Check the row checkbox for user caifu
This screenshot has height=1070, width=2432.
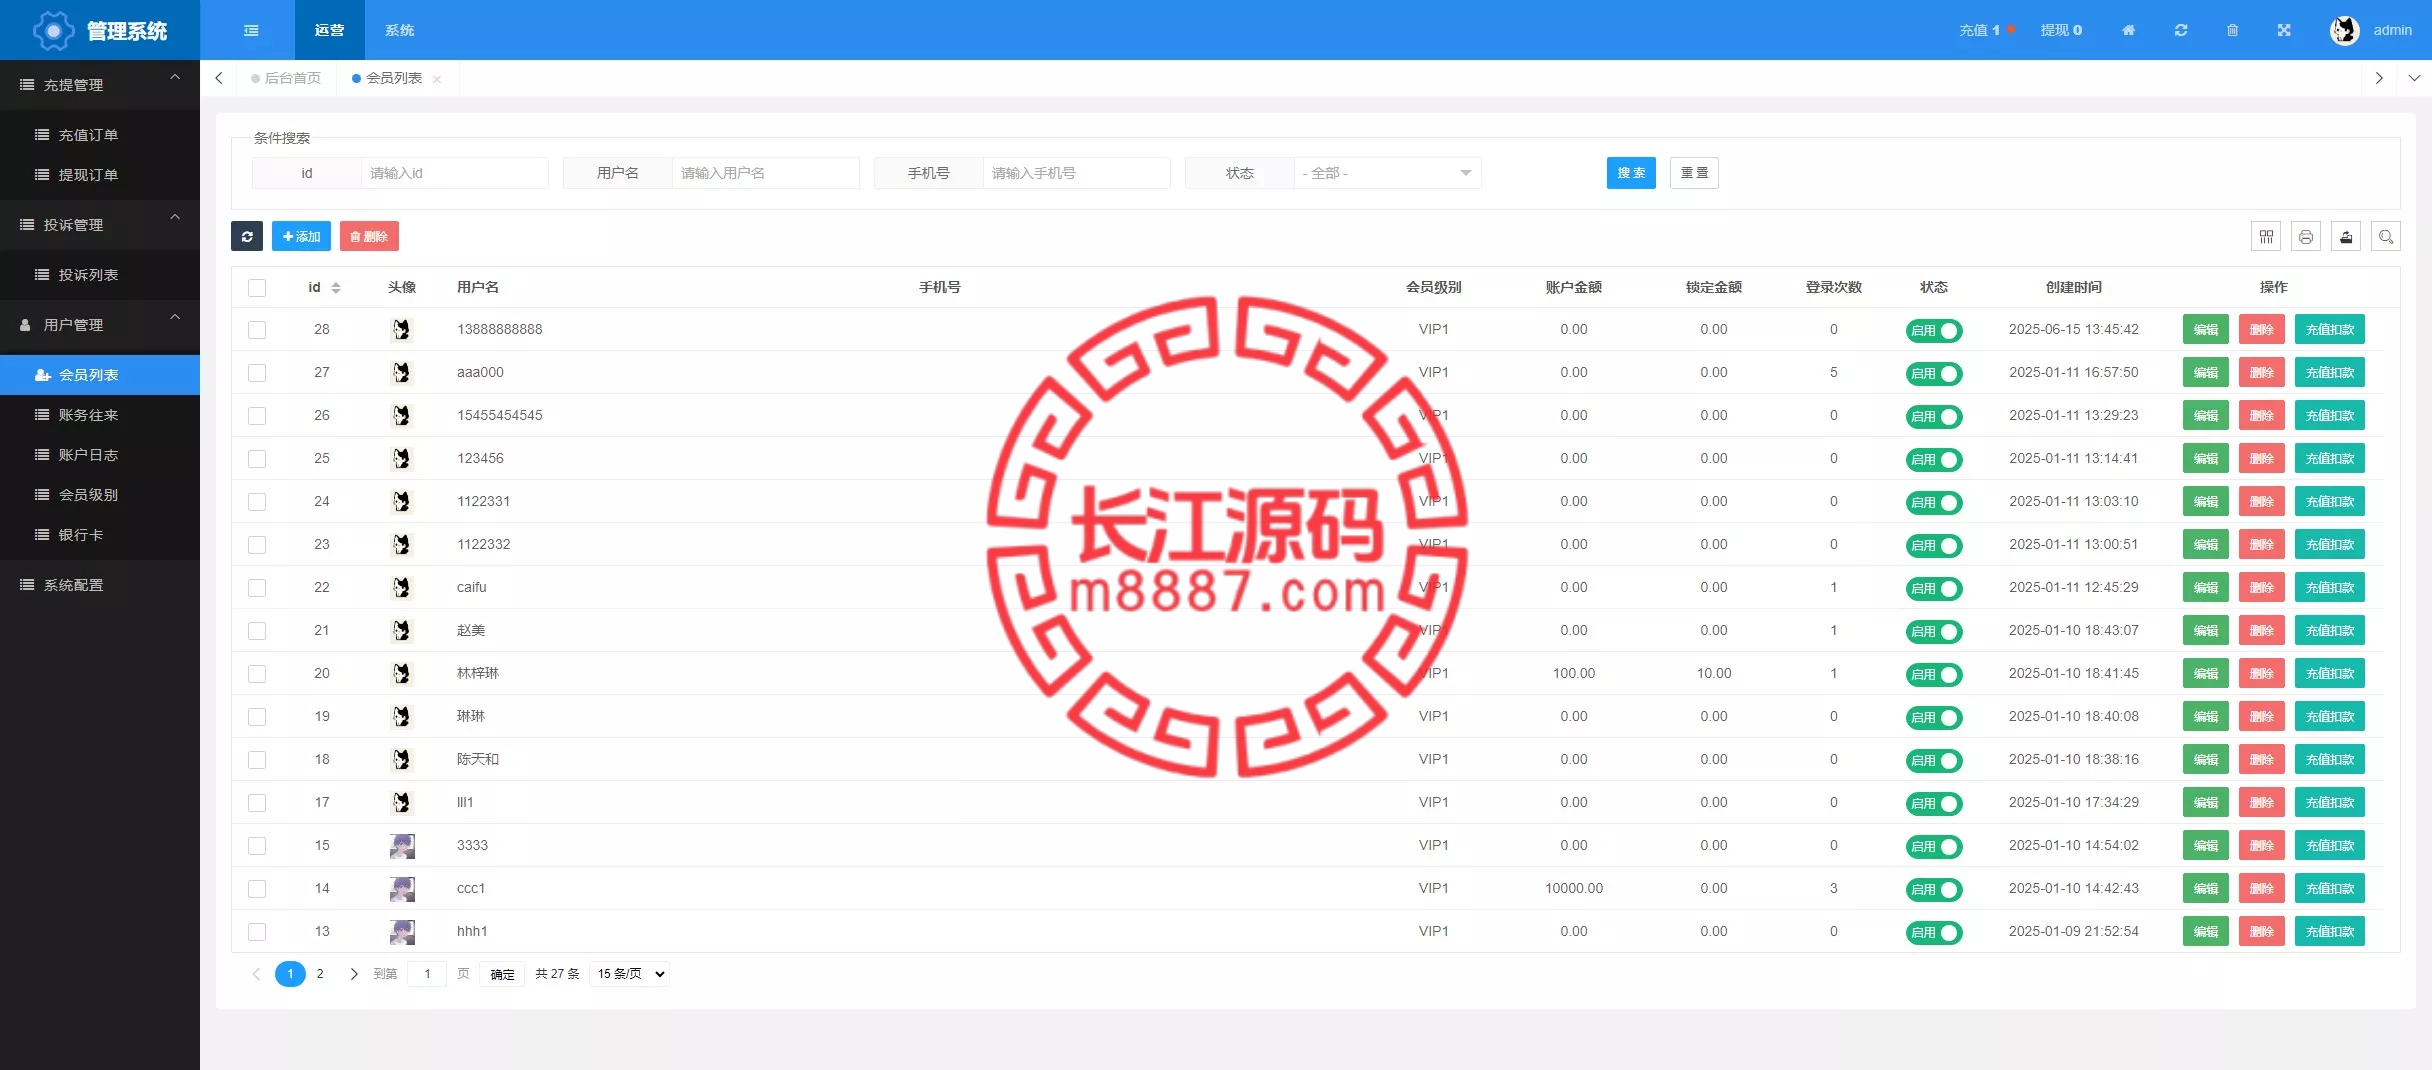coord(257,588)
